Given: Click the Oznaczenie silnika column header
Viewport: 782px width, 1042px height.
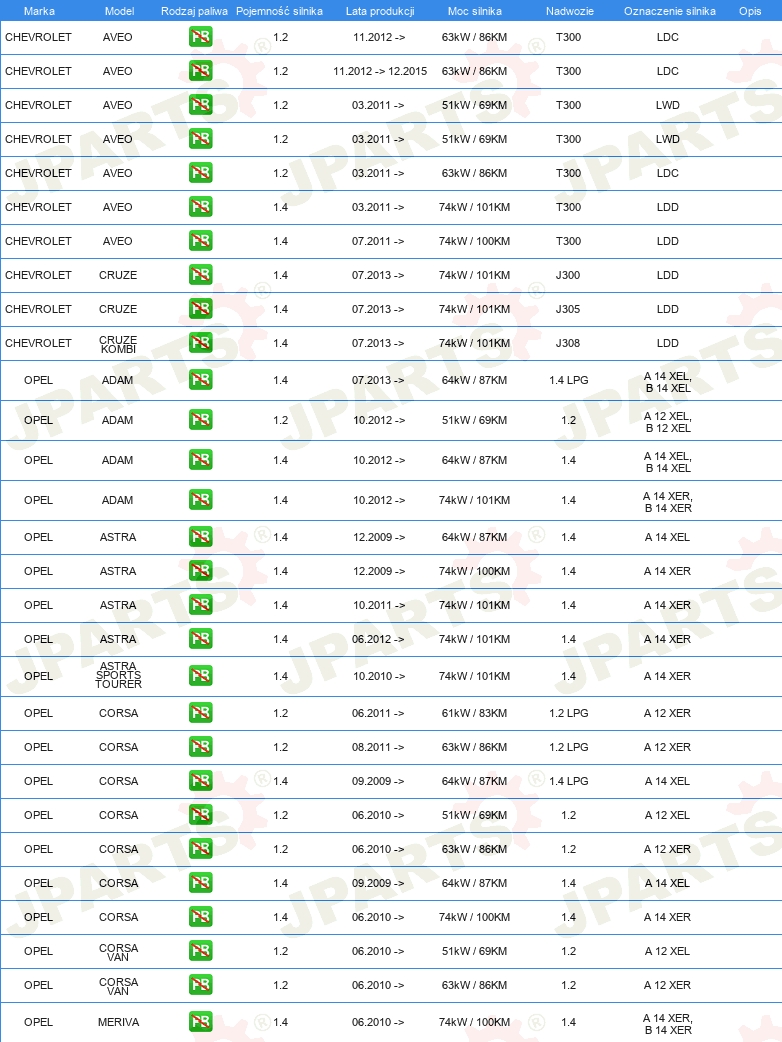Looking at the screenshot, I should click(670, 11).
